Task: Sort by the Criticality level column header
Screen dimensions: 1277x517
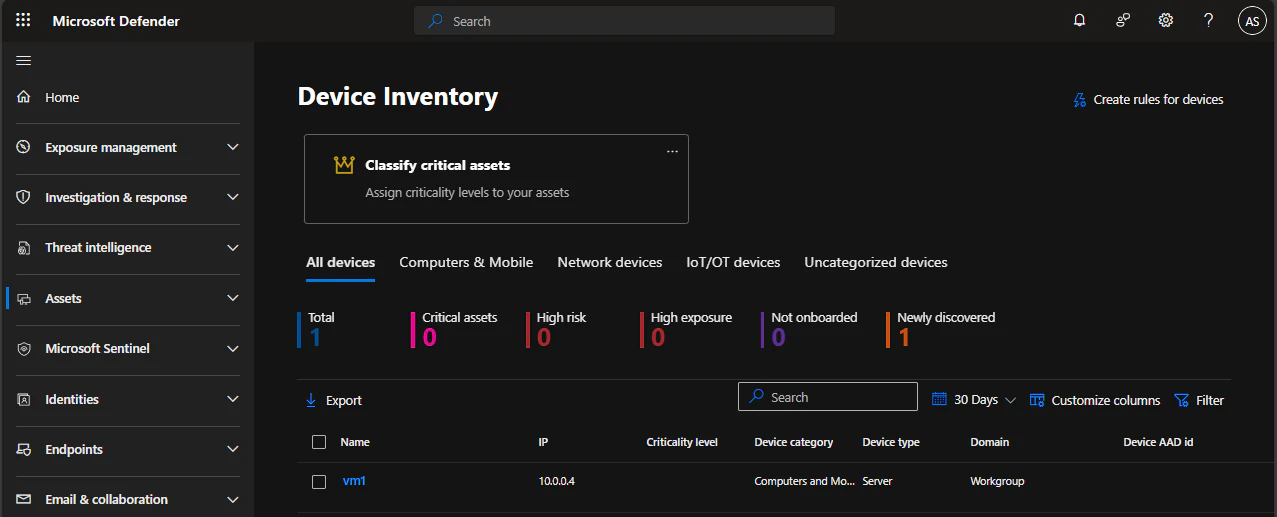Action: pos(682,442)
